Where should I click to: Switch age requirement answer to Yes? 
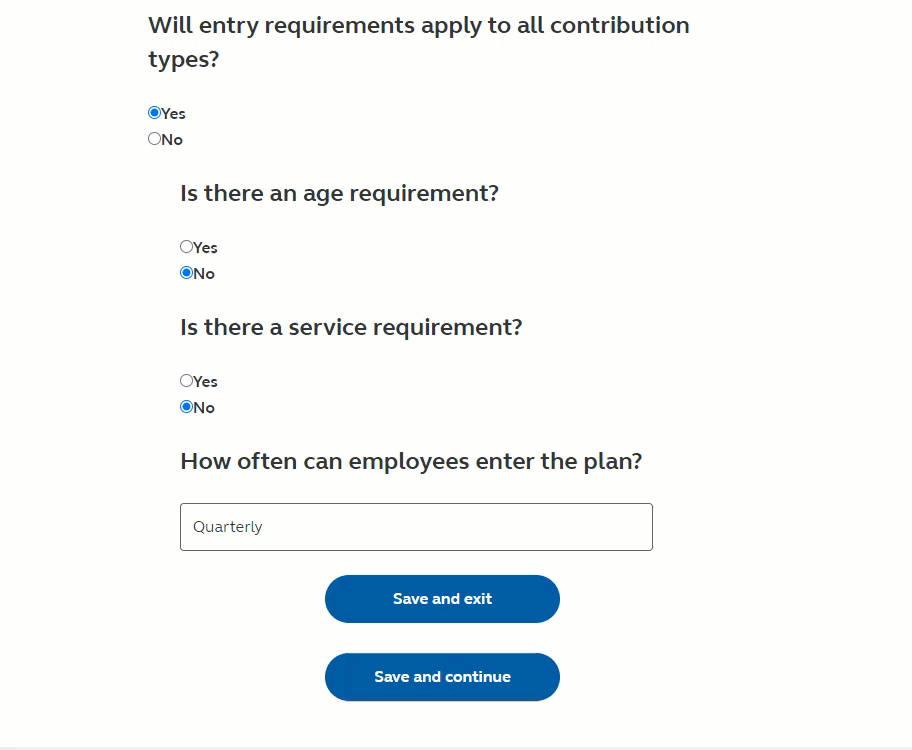[186, 246]
